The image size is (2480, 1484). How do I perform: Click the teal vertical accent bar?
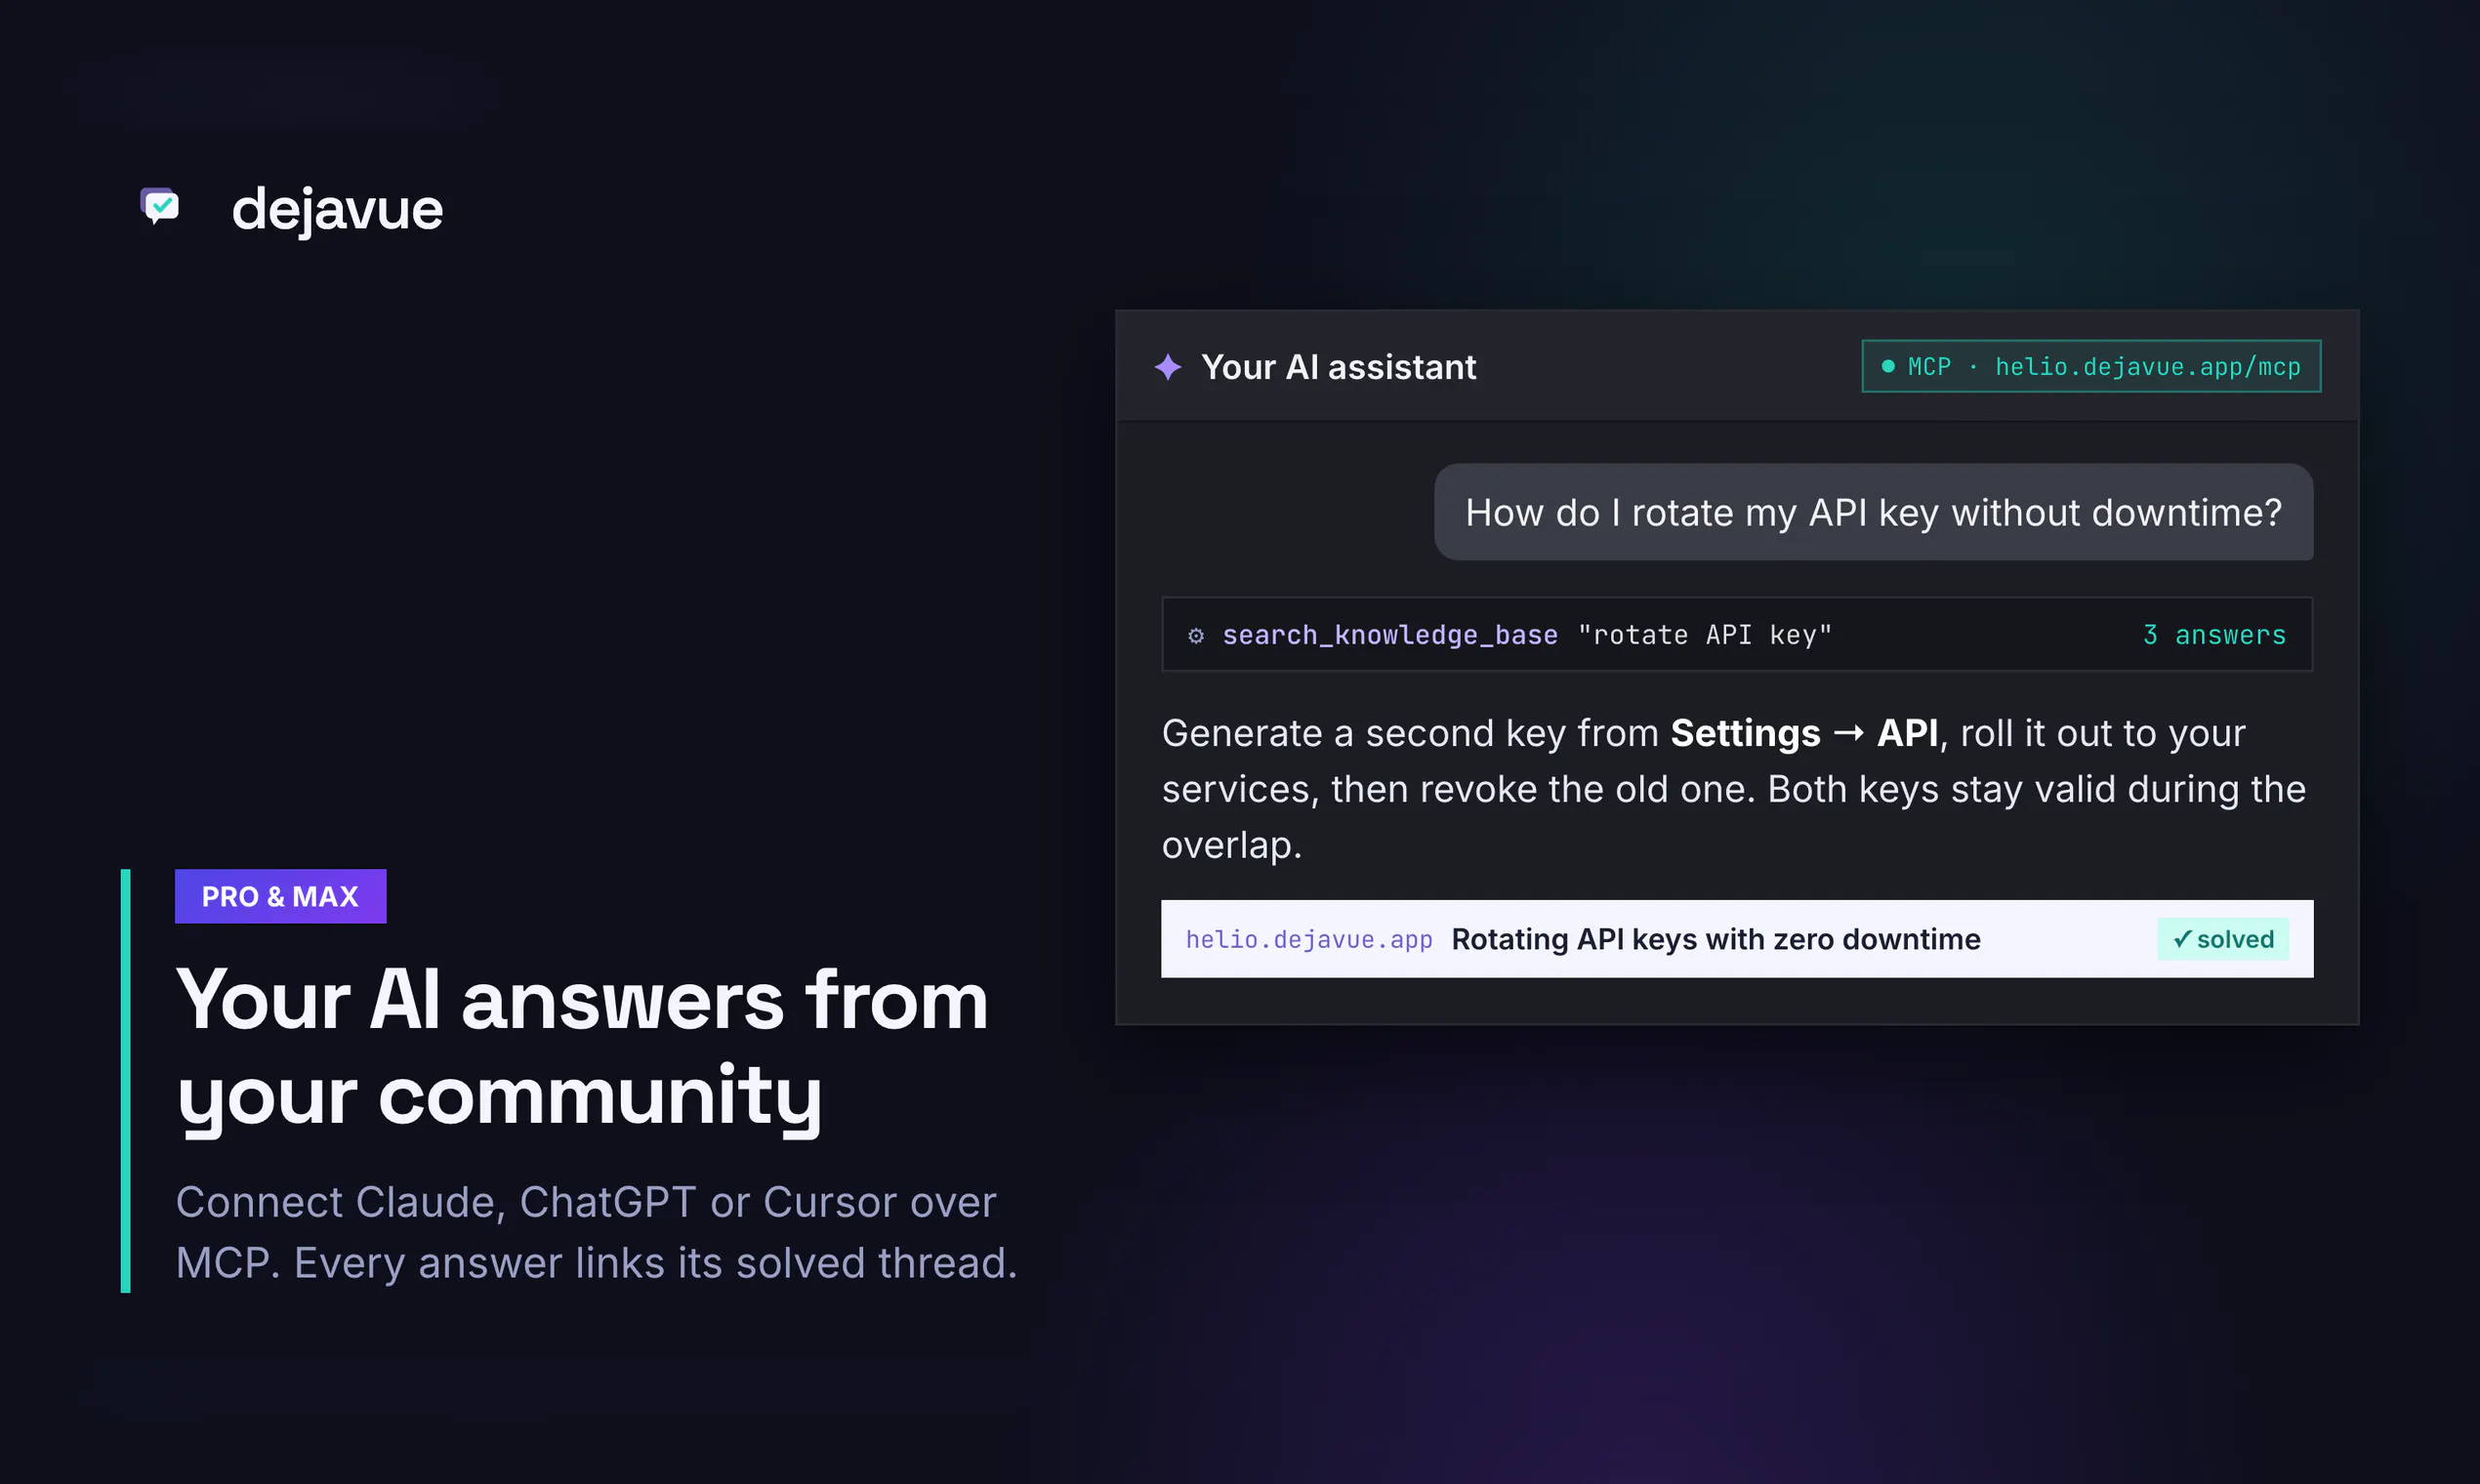click(x=126, y=1081)
